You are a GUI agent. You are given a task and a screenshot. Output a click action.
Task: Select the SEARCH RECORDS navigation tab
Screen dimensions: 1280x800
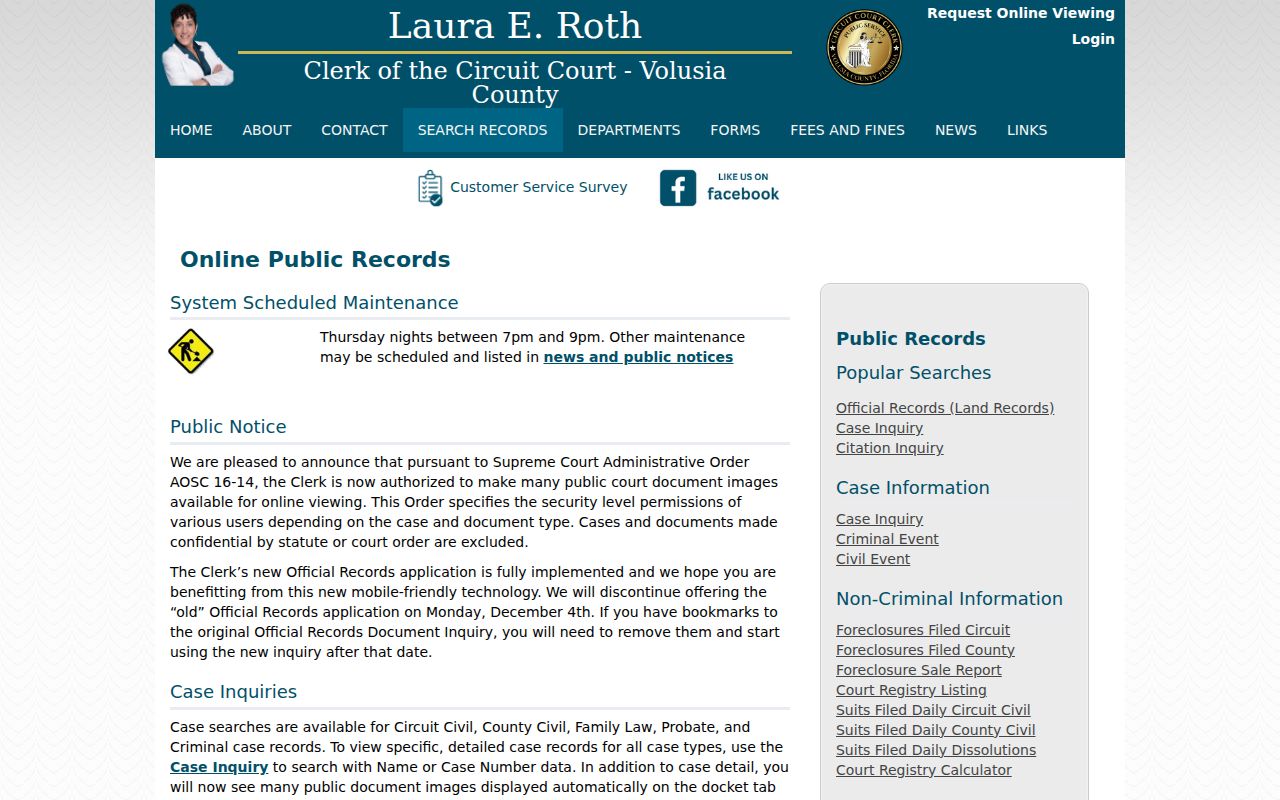(x=483, y=130)
